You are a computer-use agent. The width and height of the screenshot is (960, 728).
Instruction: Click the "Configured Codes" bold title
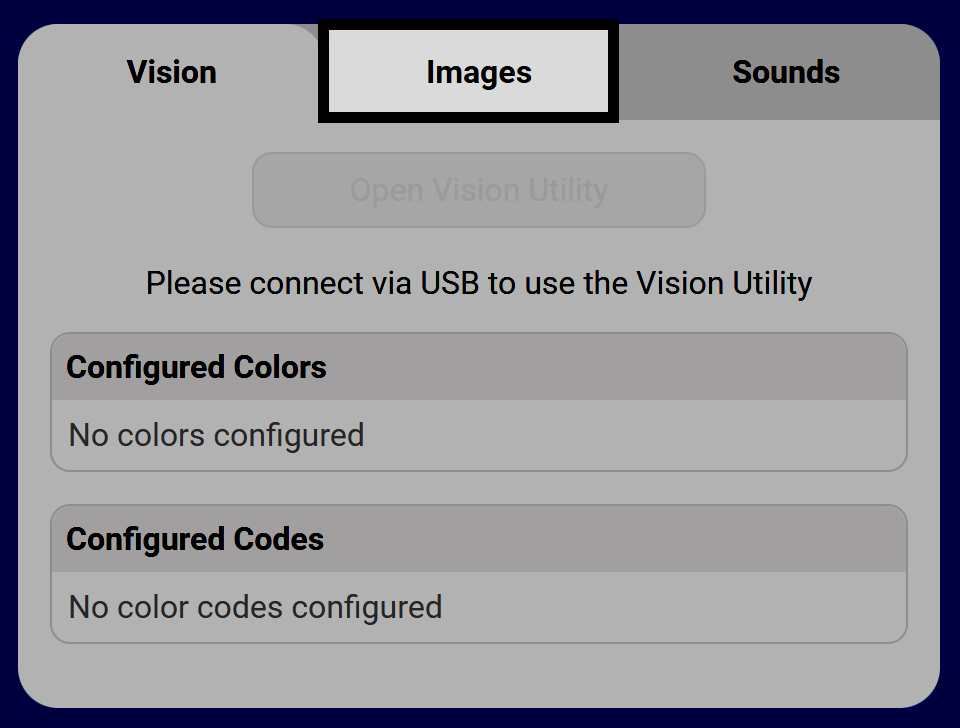[x=195, y=539]
